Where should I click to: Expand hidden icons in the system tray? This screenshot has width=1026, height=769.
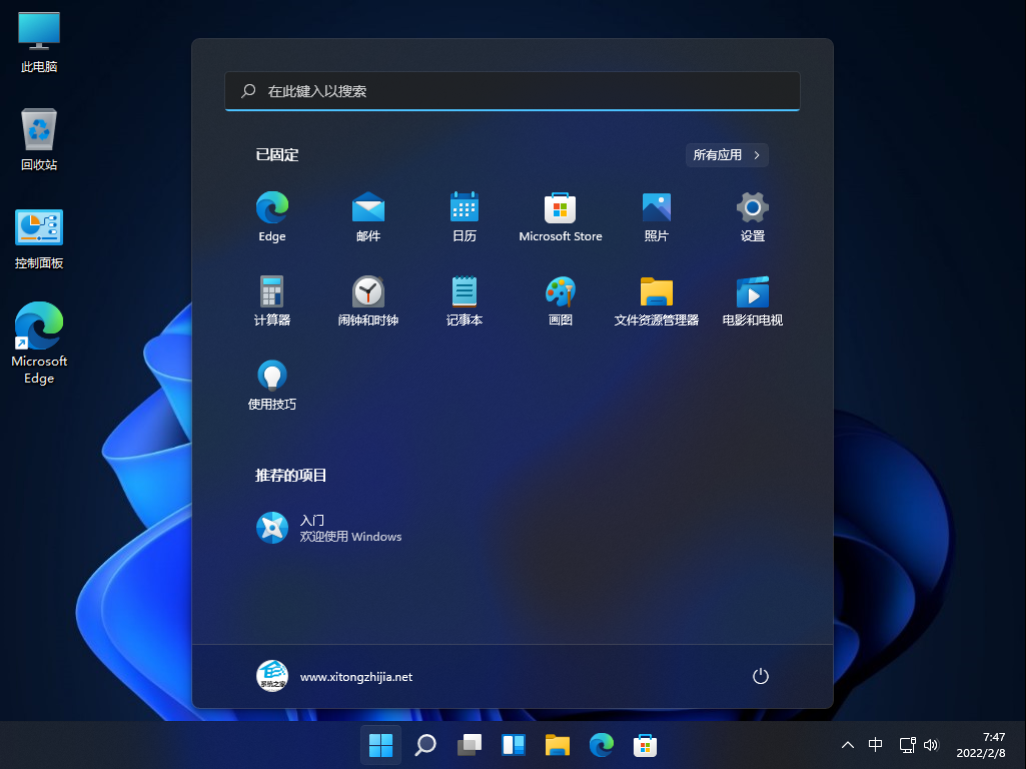pyautogui.click(x=847, y=745)
